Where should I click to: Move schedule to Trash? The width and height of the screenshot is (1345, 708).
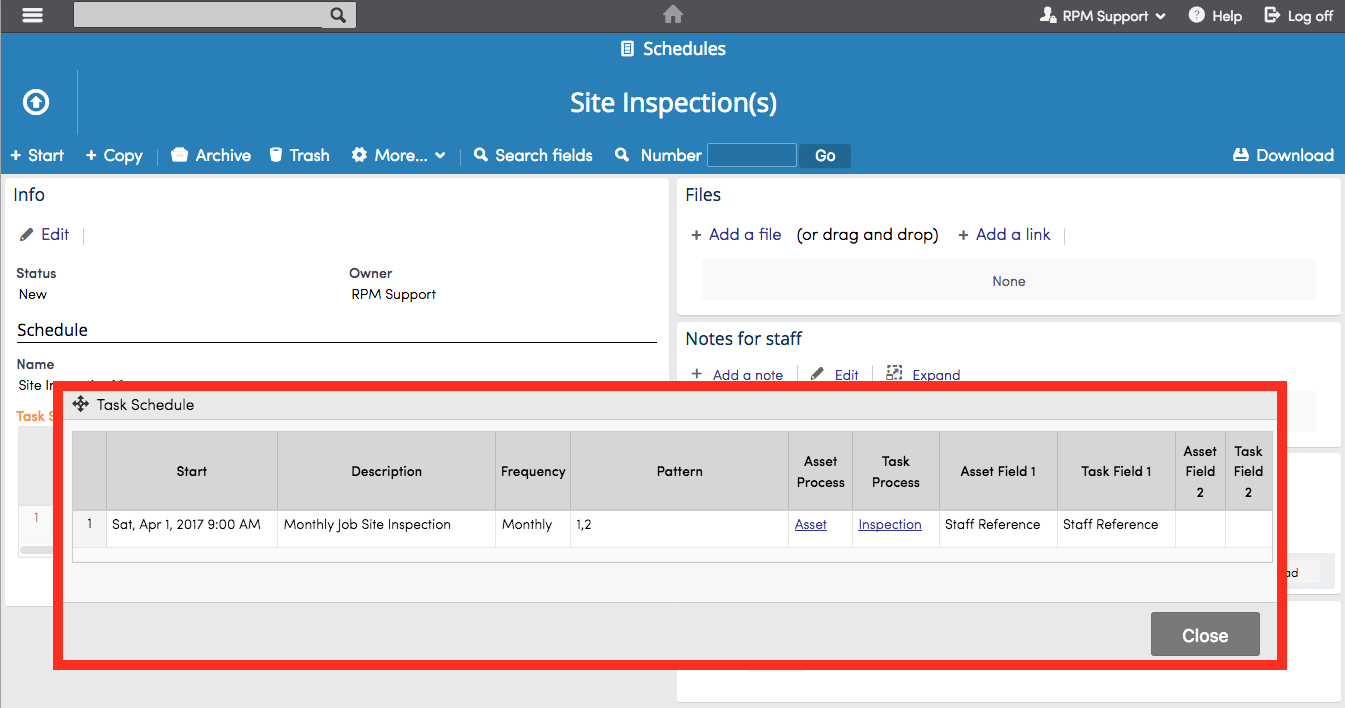(300, 155)
